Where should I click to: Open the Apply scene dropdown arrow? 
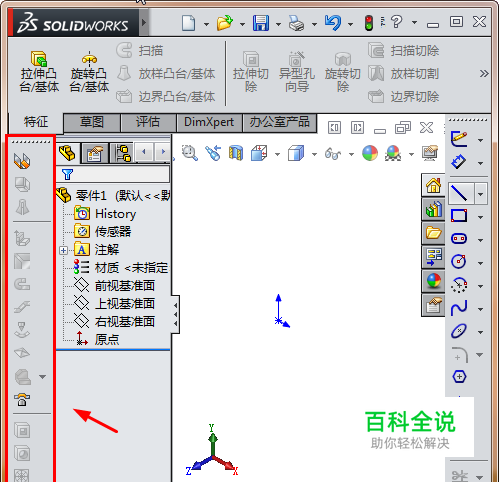[411, 154]
